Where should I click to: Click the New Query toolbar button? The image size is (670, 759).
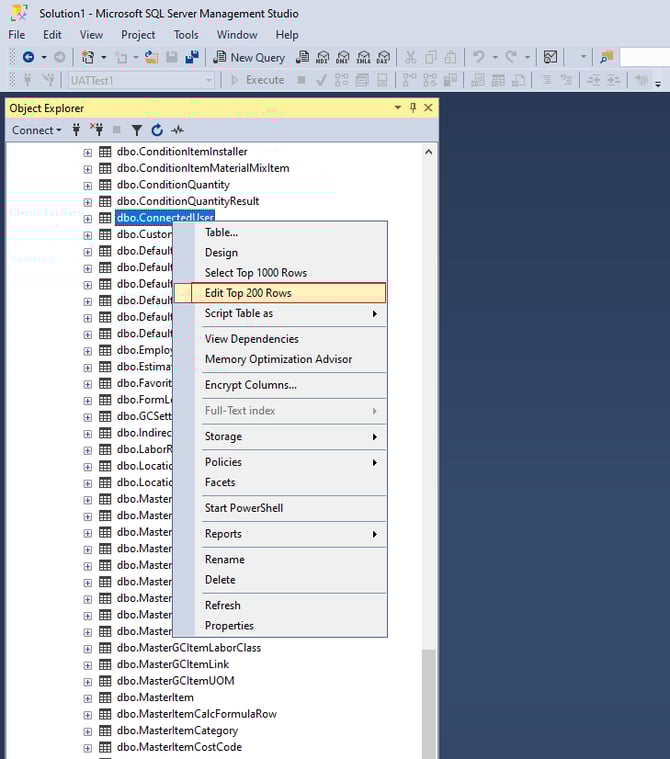[x=249, y=57]
